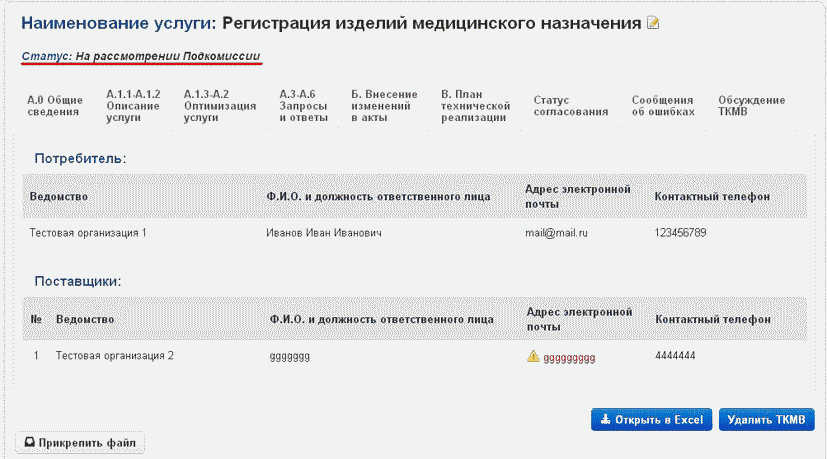Switch to Статус согласования tab
The image size is (827, 459).
click(571, 106)
